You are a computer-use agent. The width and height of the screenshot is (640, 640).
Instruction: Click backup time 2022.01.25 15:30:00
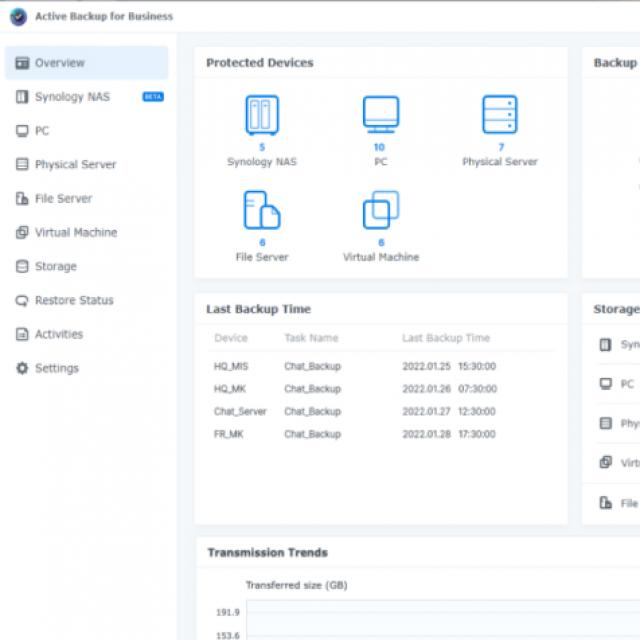coord(449,366)
